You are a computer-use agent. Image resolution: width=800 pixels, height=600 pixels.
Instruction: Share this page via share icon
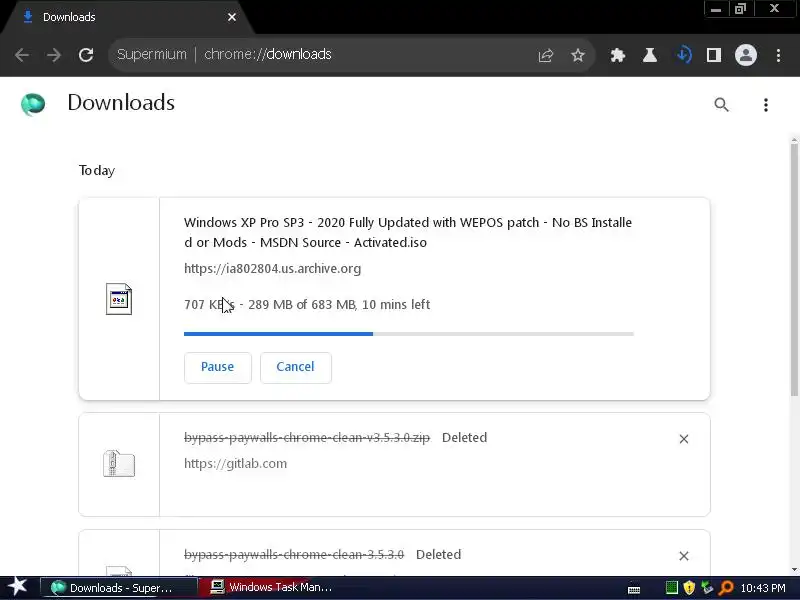(545, 55)
